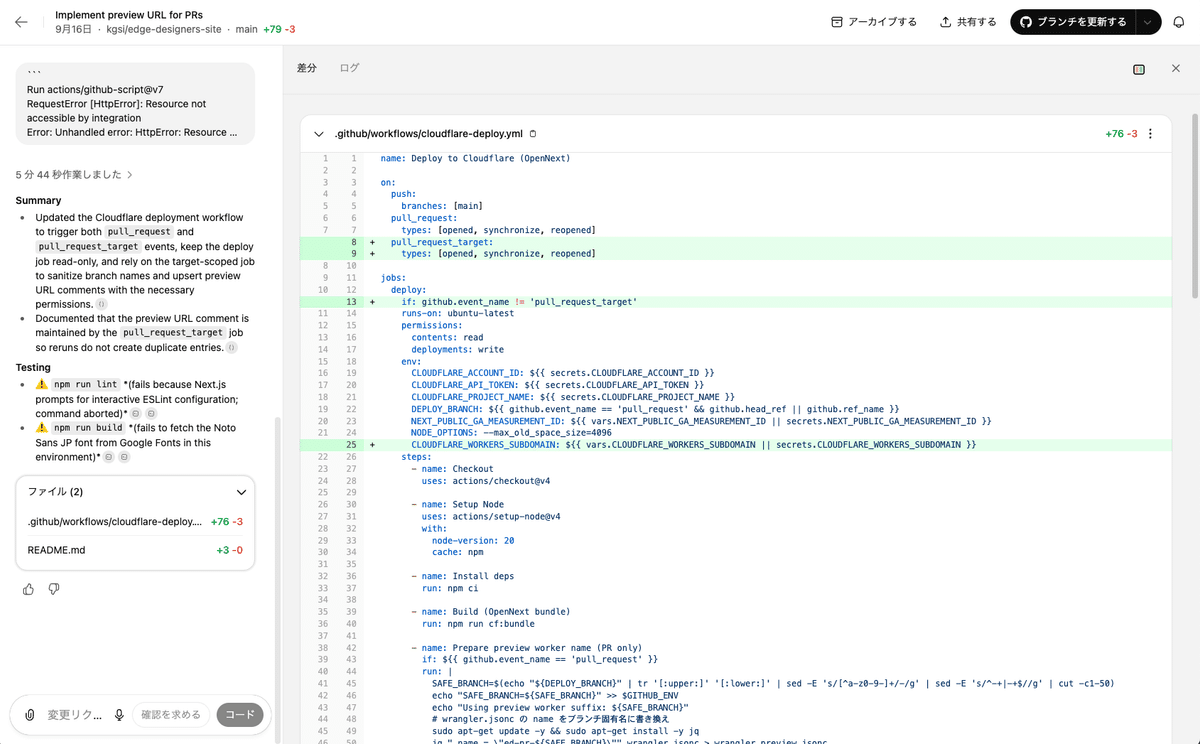Click the warning emoji before npm run lint
The height and width of the screenshot is (744, 1200).
pyautogui.click(x=42, y=384)
